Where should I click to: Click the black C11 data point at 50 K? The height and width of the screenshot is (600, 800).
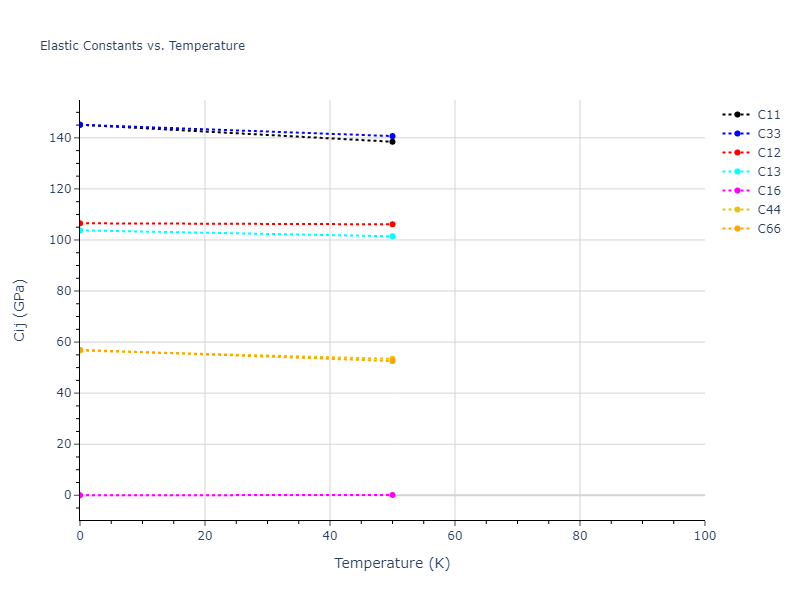click(x=392, y=142)
